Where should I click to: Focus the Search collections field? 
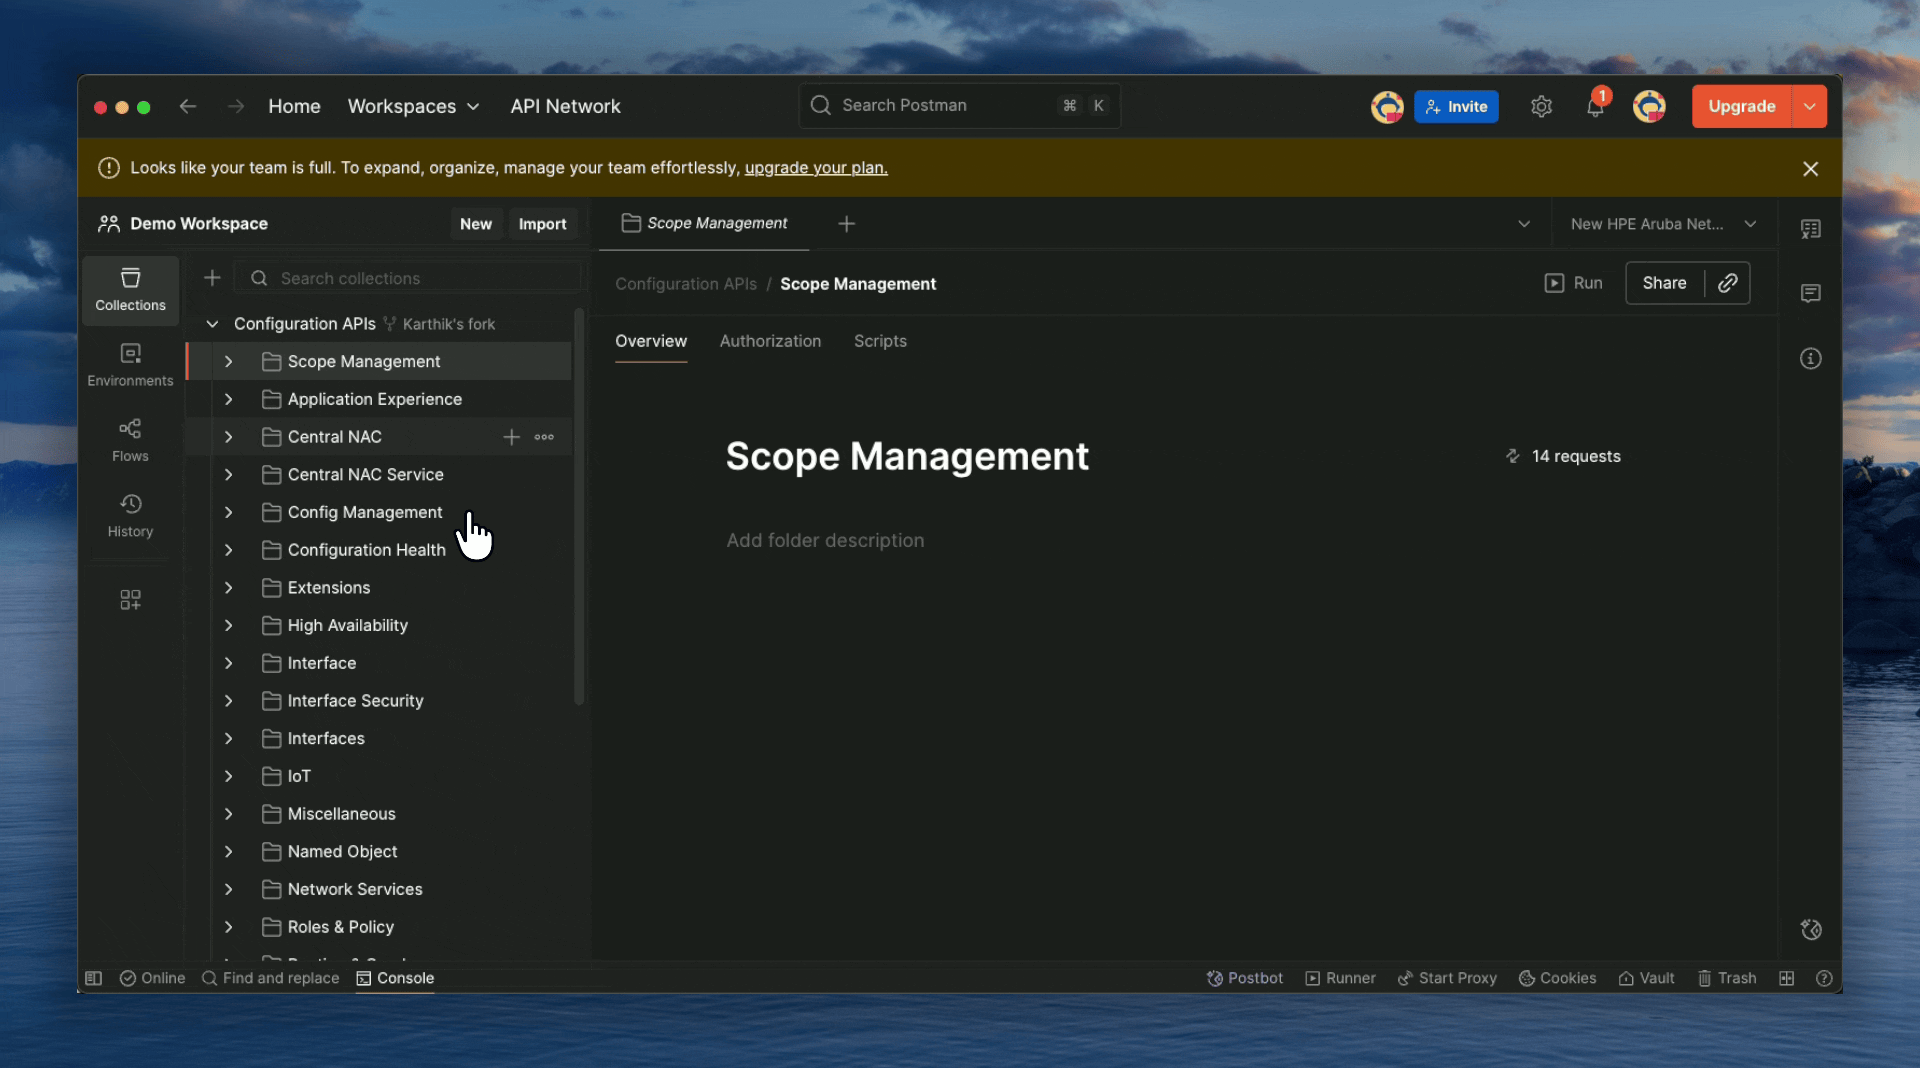click(x=410, y=278)
